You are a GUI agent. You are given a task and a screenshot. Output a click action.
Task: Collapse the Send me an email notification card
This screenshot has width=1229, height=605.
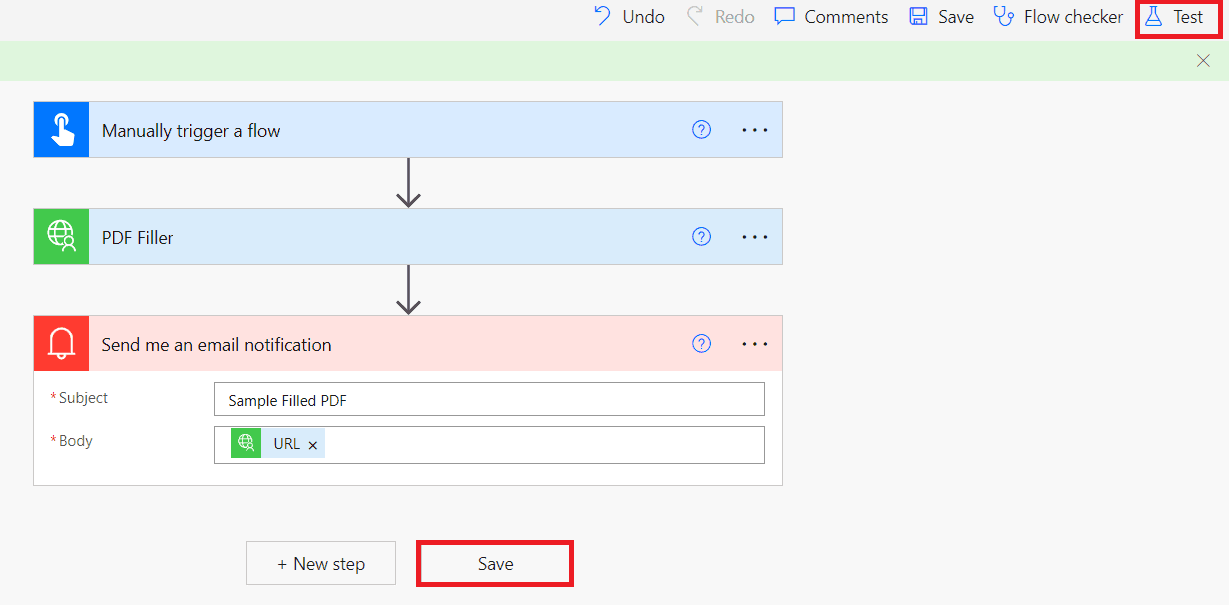tap(380, 344)
